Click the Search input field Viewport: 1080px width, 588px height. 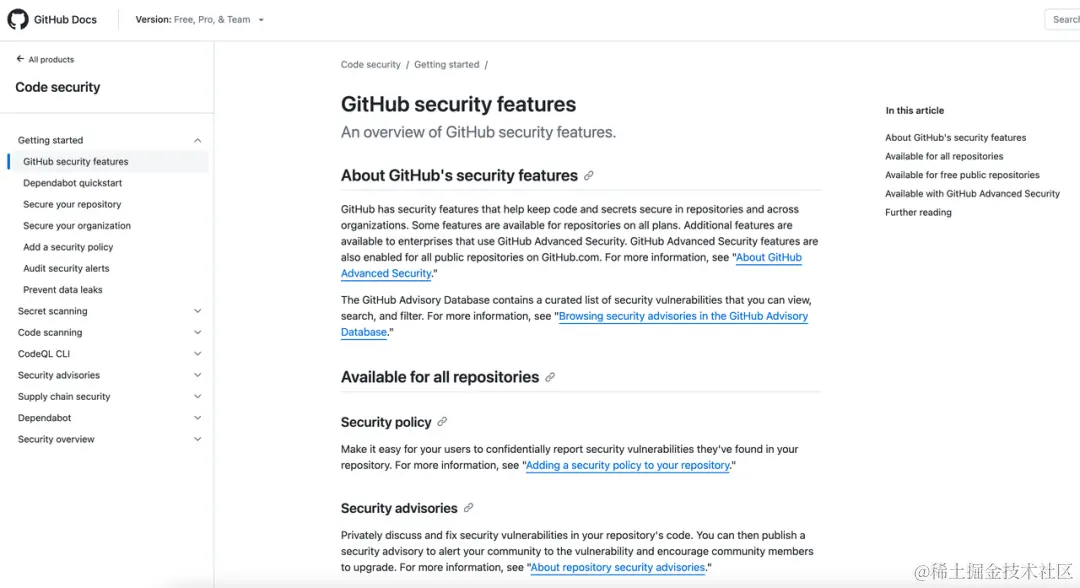pyautogui.click(x=1064, y=19)
